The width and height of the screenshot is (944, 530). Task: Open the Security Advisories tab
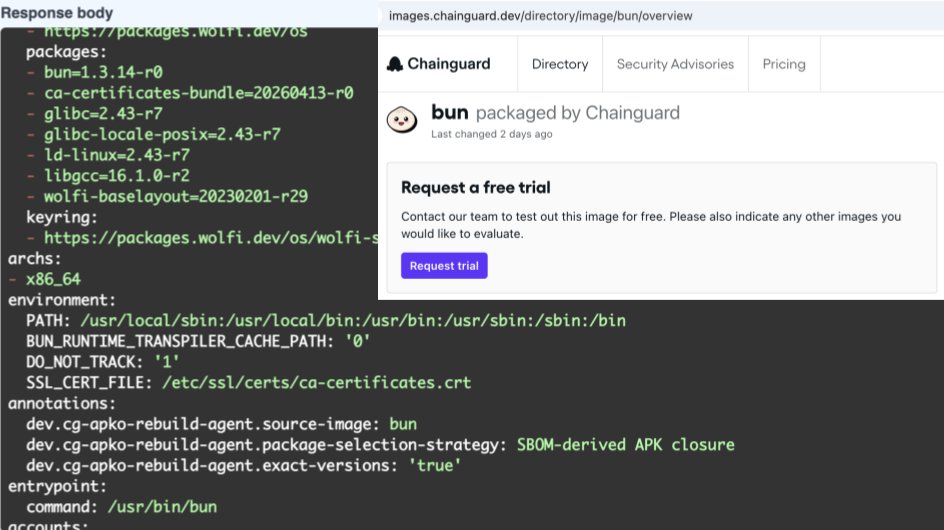(675, 64)
